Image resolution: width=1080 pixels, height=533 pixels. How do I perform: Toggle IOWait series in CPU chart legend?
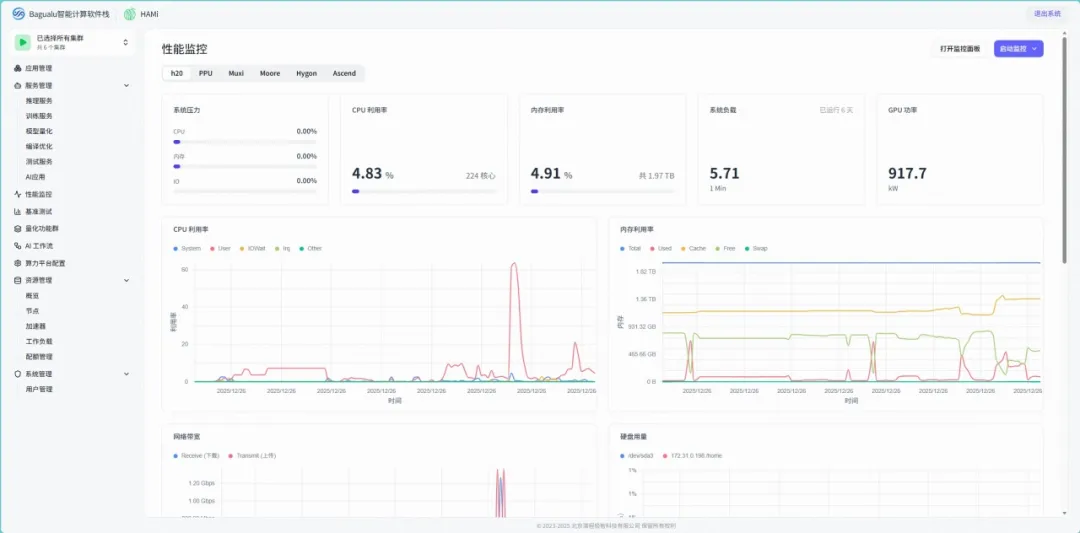point(253,248)
